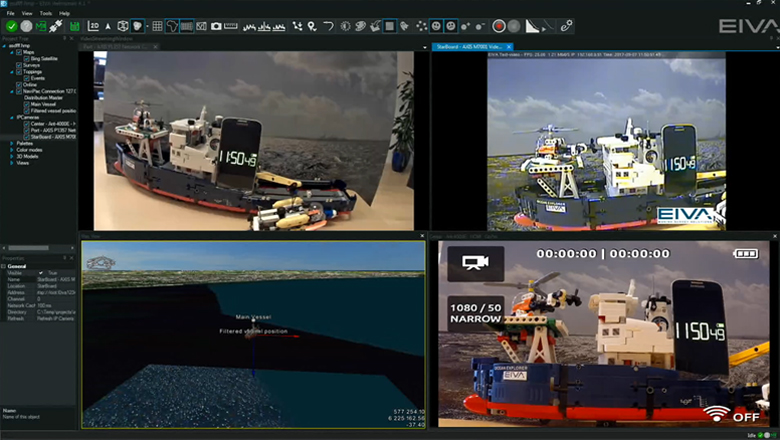Expand the Color modes tree node

pyautogui.click(x=12, y=150)
